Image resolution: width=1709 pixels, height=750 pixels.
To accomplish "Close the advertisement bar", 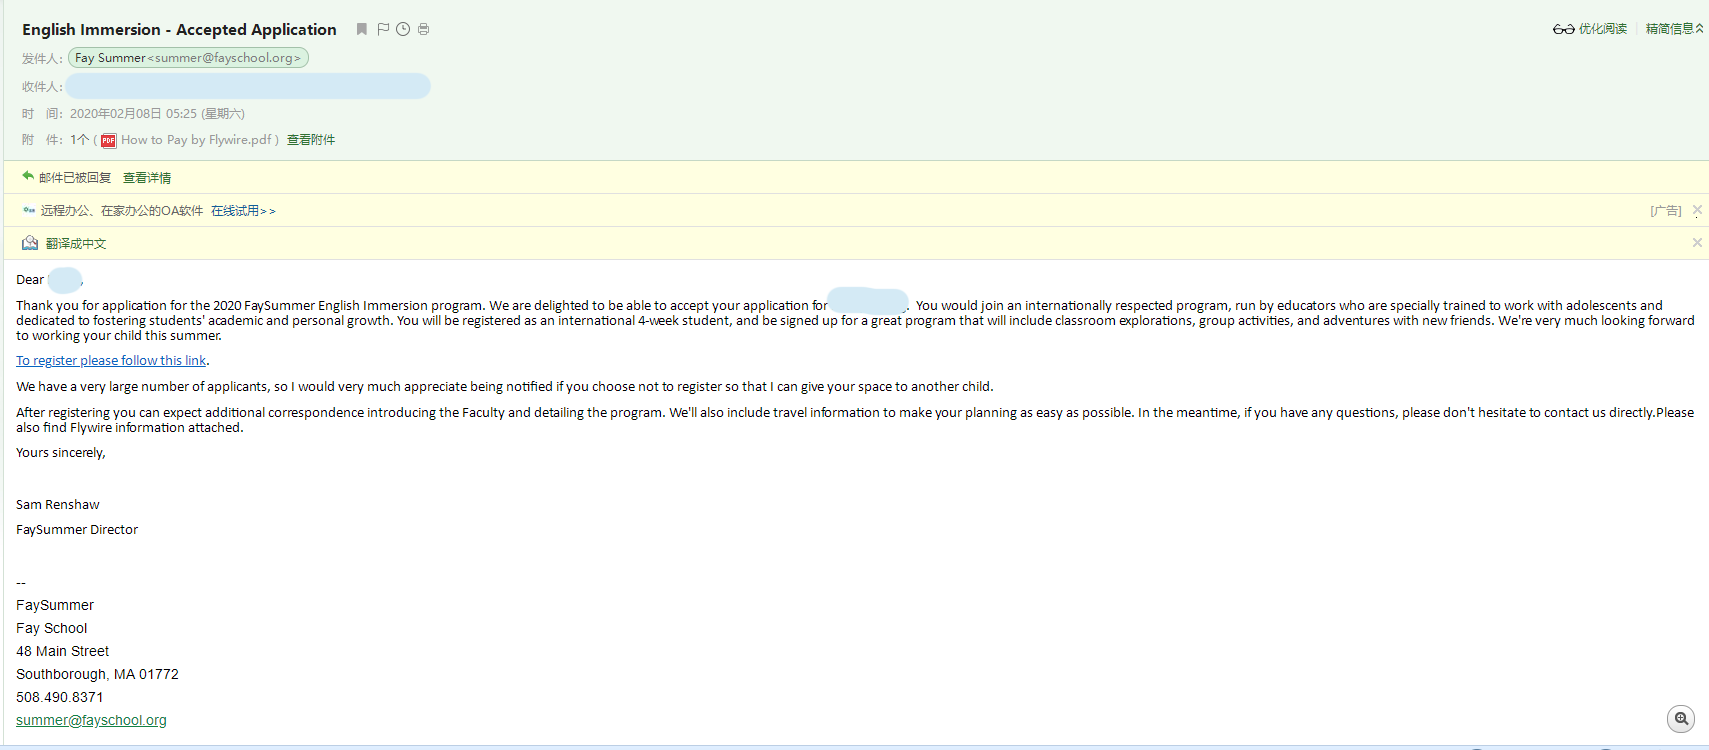I will click(x=1697, y=210).
